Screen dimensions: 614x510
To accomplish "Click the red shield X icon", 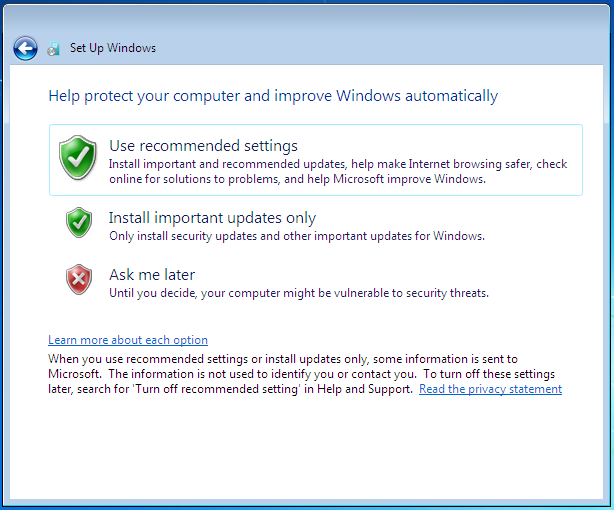I will coord(79,279).
